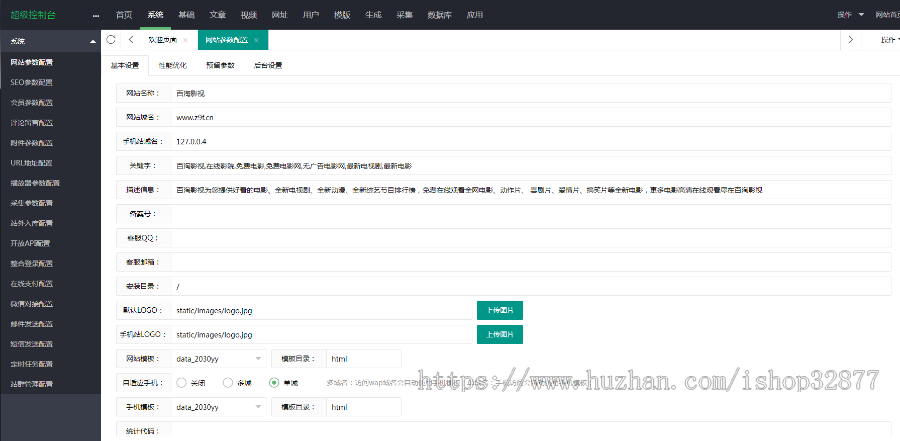This screenshot has width=900, height=441.
Task: Click the 安装目录 input field
Action: [531, 286]
